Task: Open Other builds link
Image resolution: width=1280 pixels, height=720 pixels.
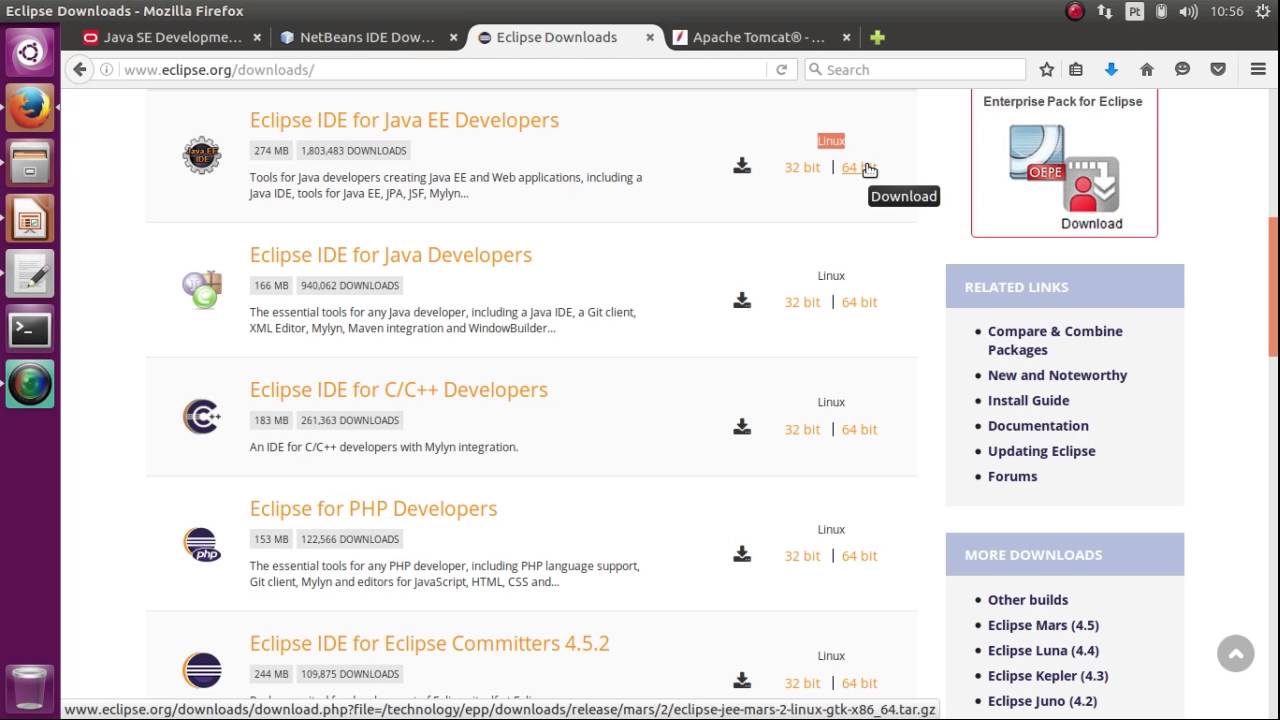Action: pos(1028,600)
